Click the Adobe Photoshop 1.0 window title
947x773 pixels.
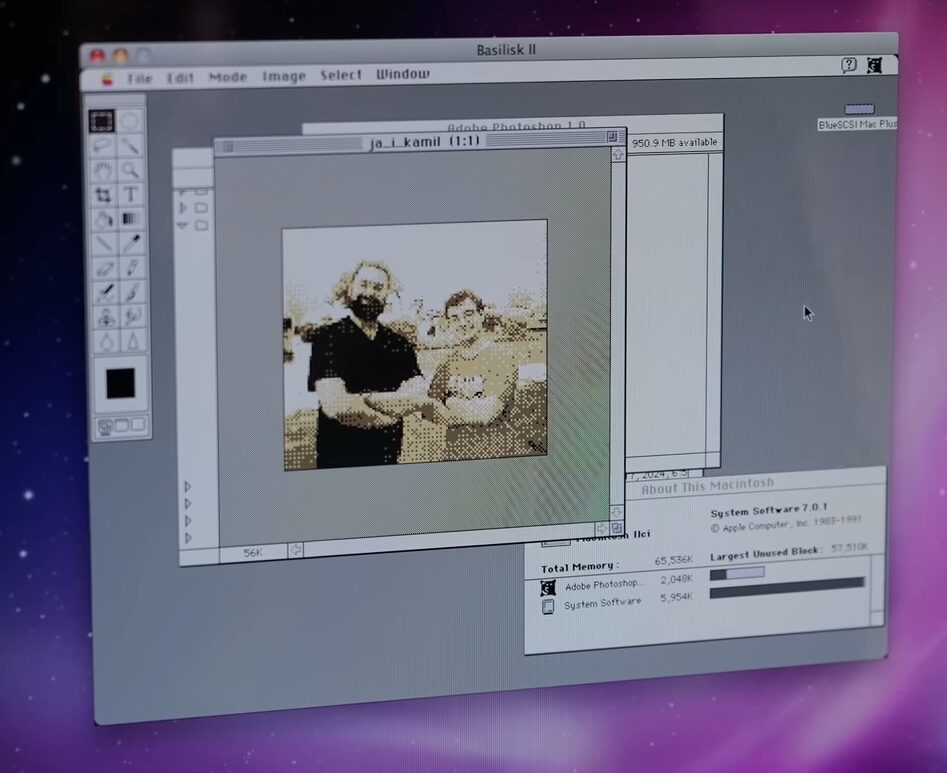coord(516,126)
